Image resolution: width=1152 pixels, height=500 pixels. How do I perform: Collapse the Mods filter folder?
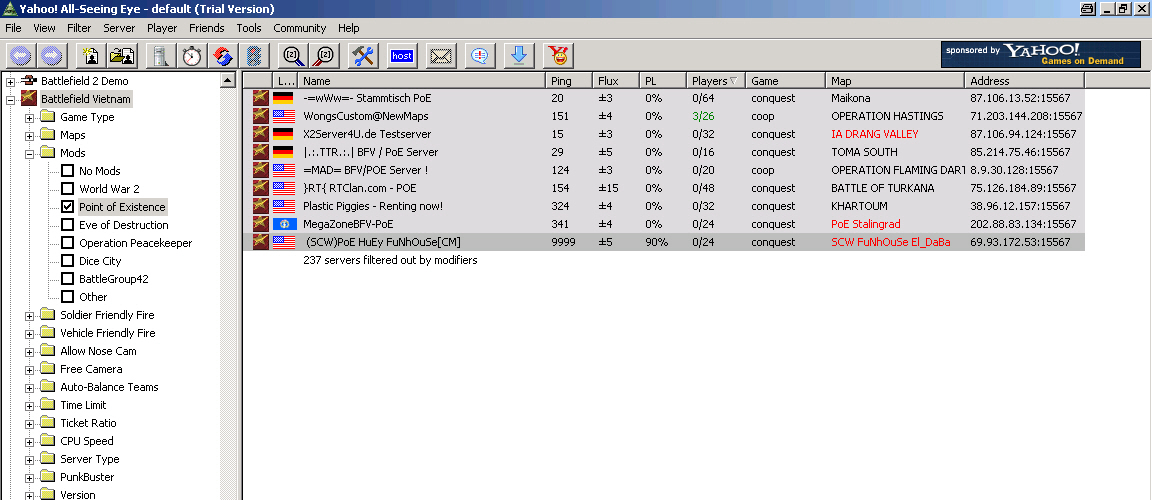(29, 153)
